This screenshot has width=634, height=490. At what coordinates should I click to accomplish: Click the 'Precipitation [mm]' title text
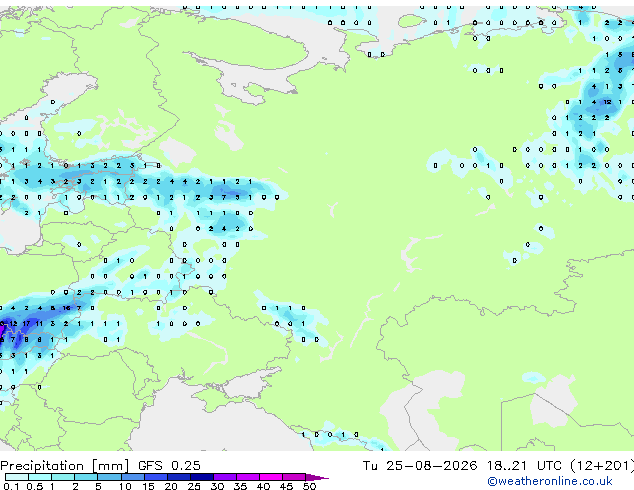(x=65, y=466)
